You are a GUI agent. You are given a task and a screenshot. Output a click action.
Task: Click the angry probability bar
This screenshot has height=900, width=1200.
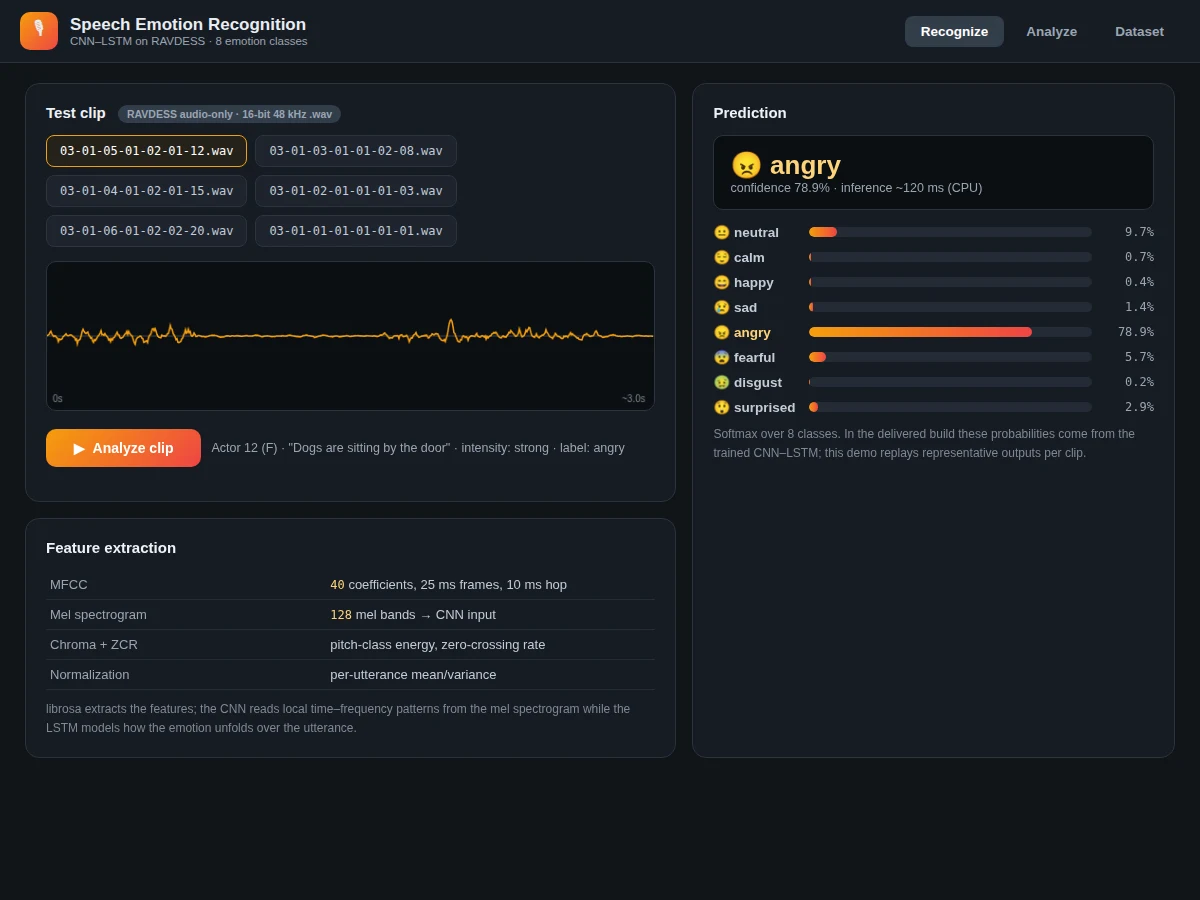click(950, 332)
